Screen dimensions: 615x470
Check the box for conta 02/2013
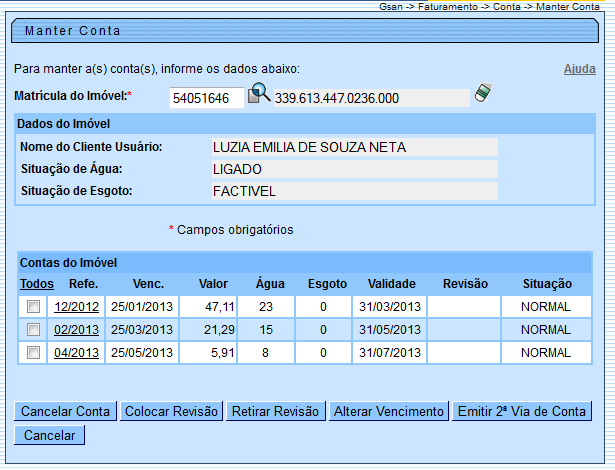click(x=34, y=329)
